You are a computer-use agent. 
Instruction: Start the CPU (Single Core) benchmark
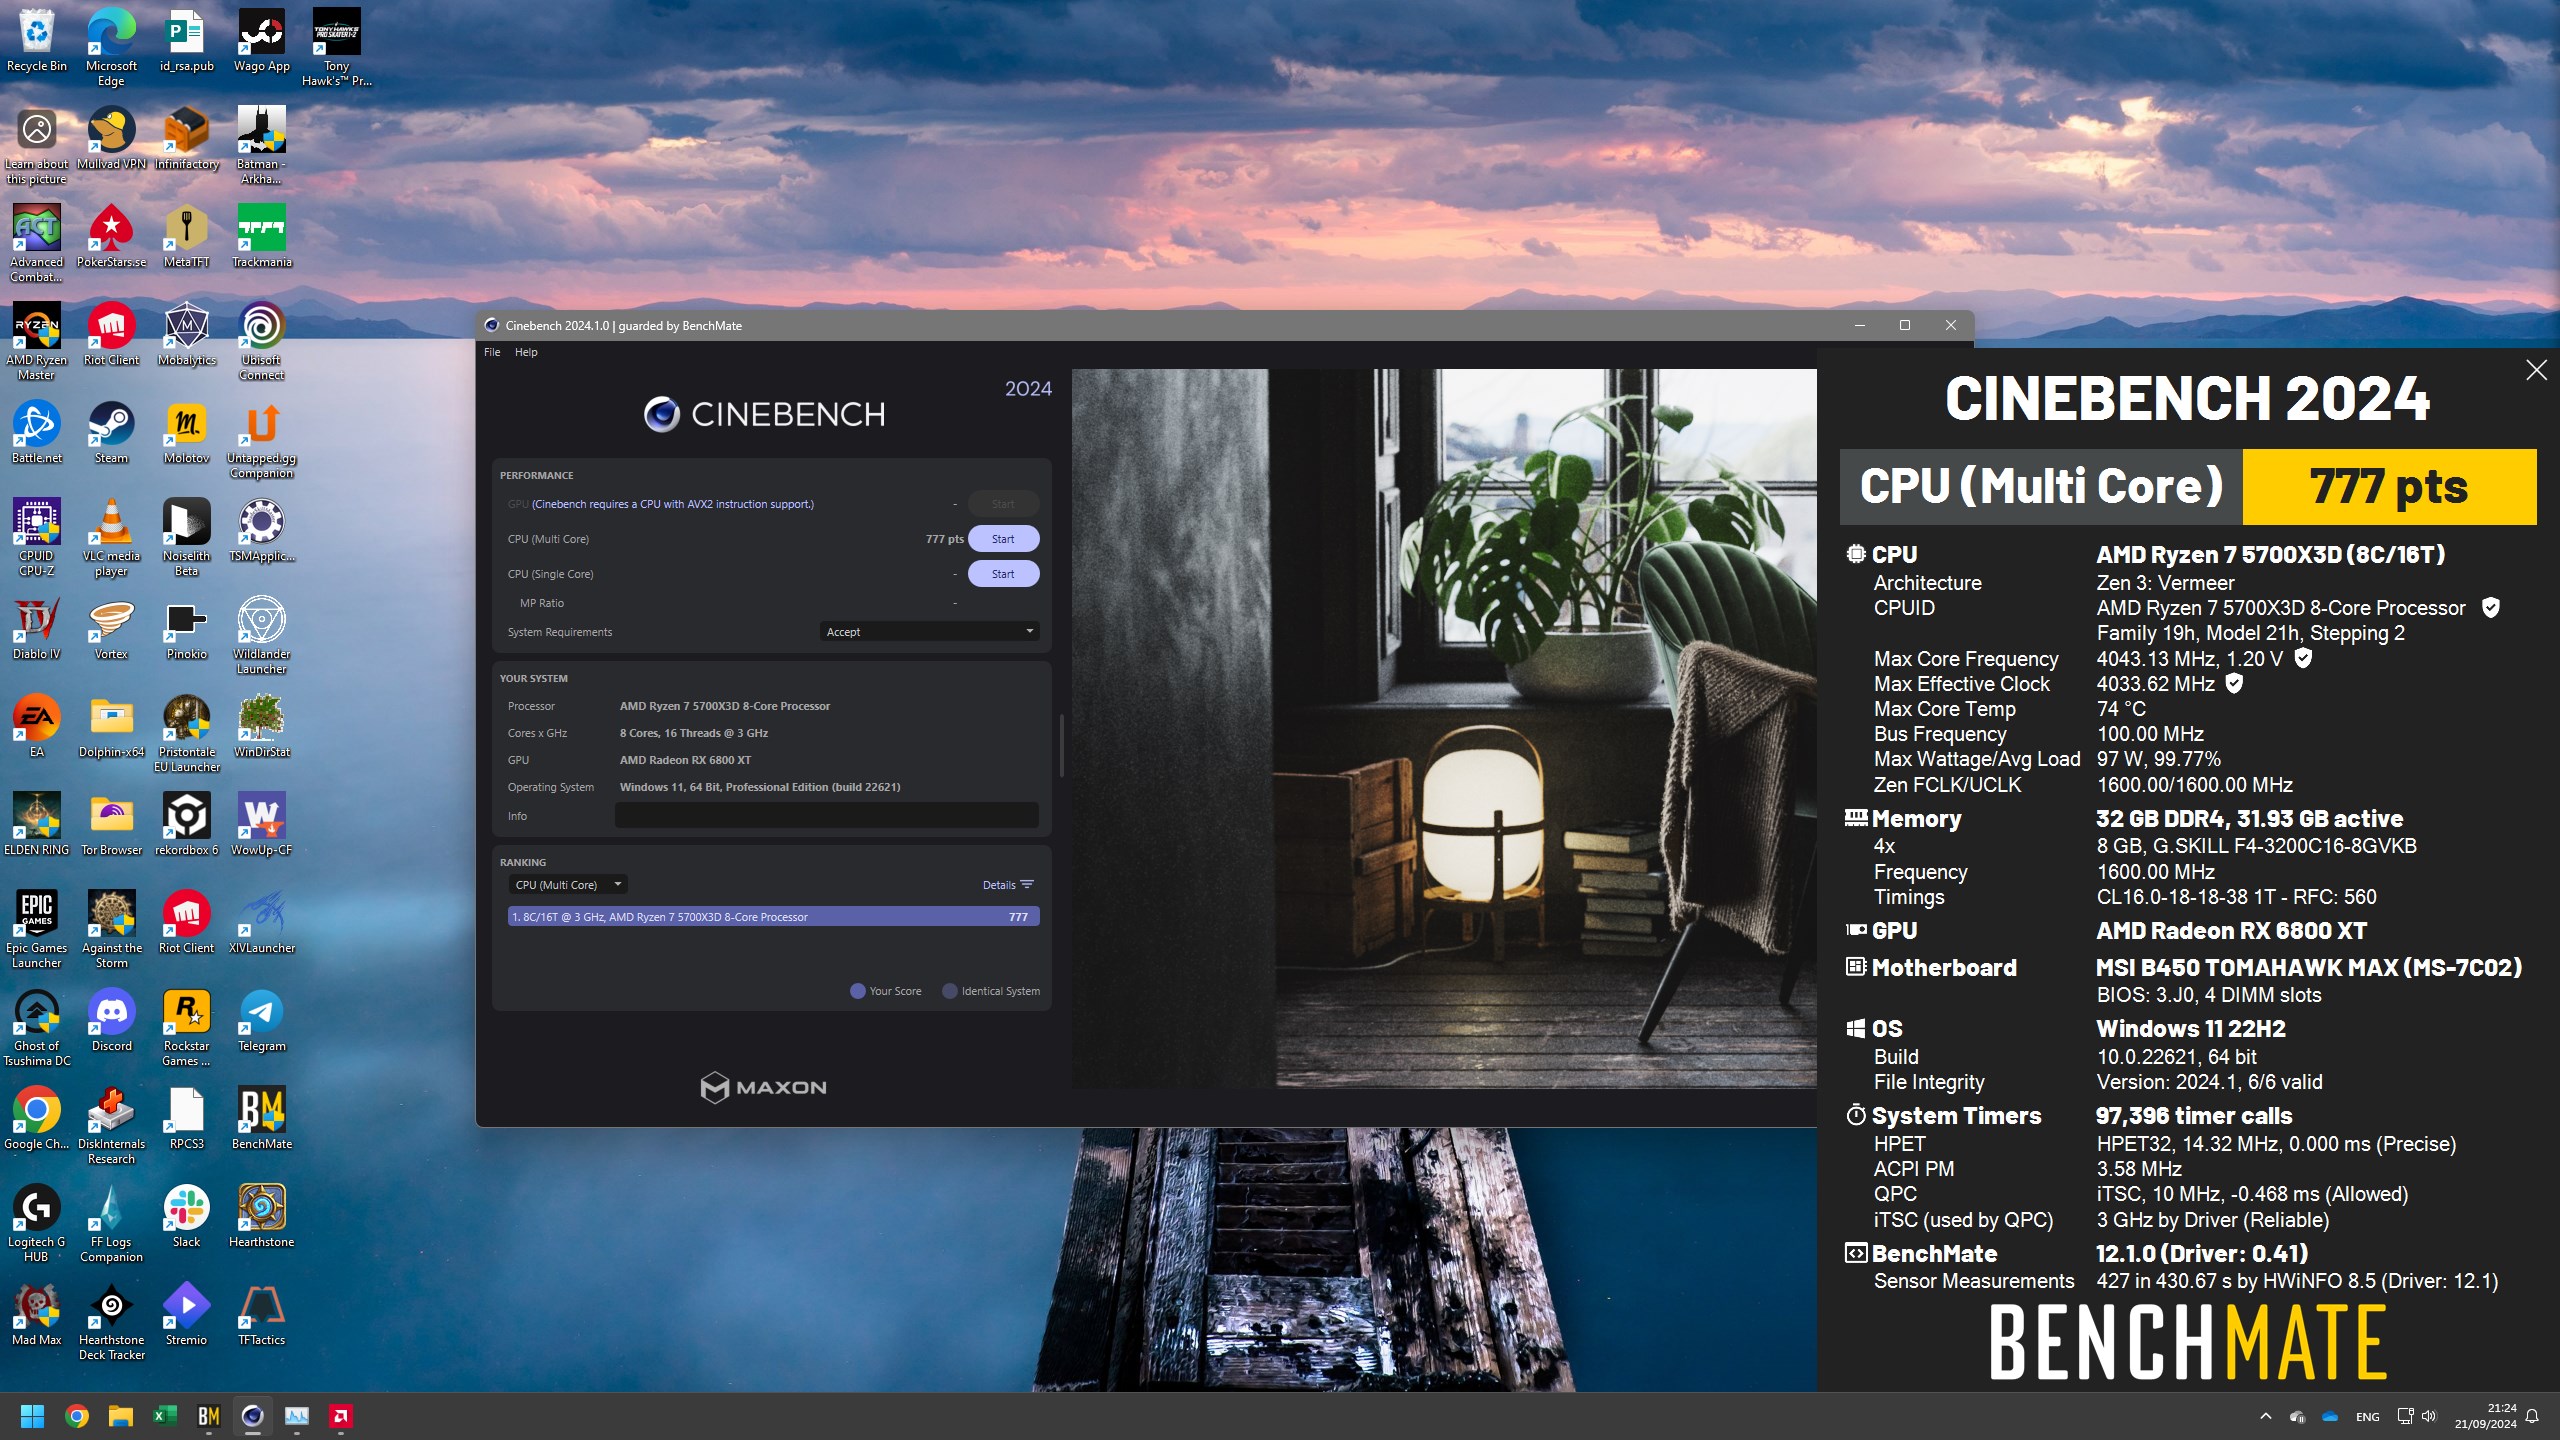click(x=1003, y=574)
